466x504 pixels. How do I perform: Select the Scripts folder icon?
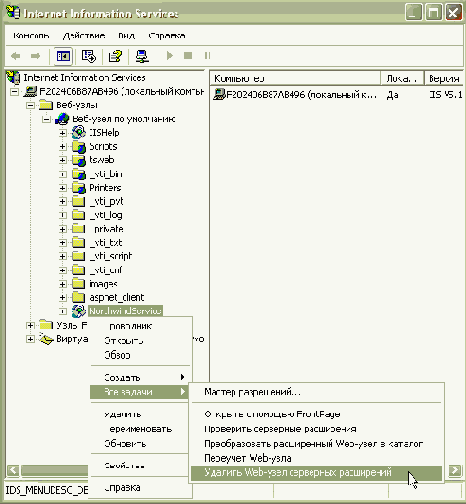(79, 146)
